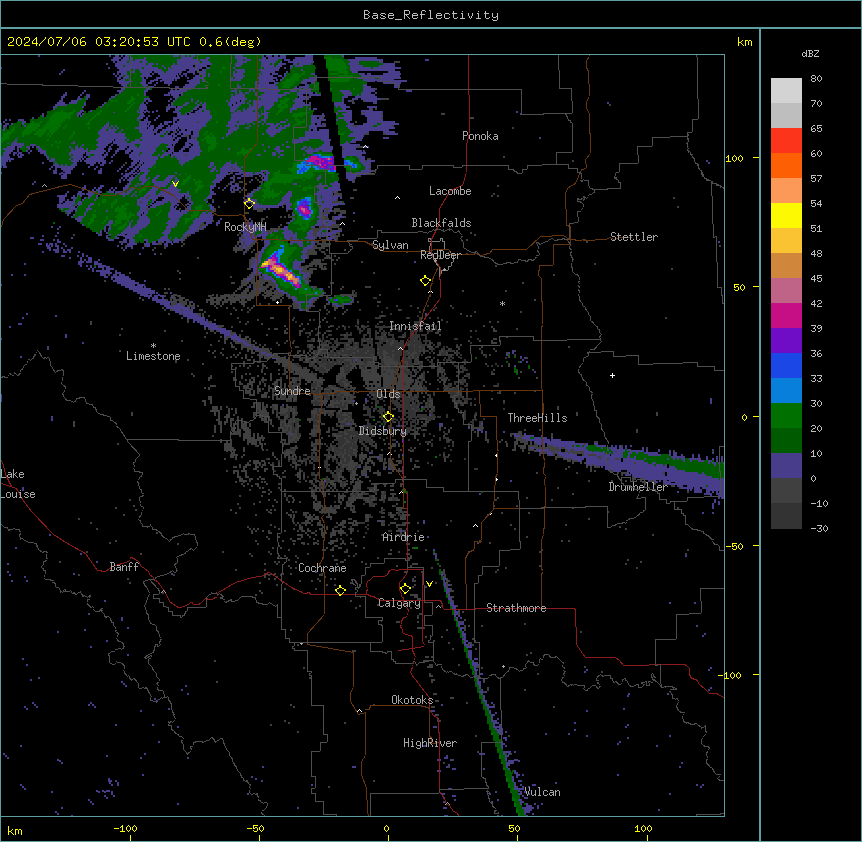Click the Strathmore label
862x842 pixels.
click(x=516, y=608)
